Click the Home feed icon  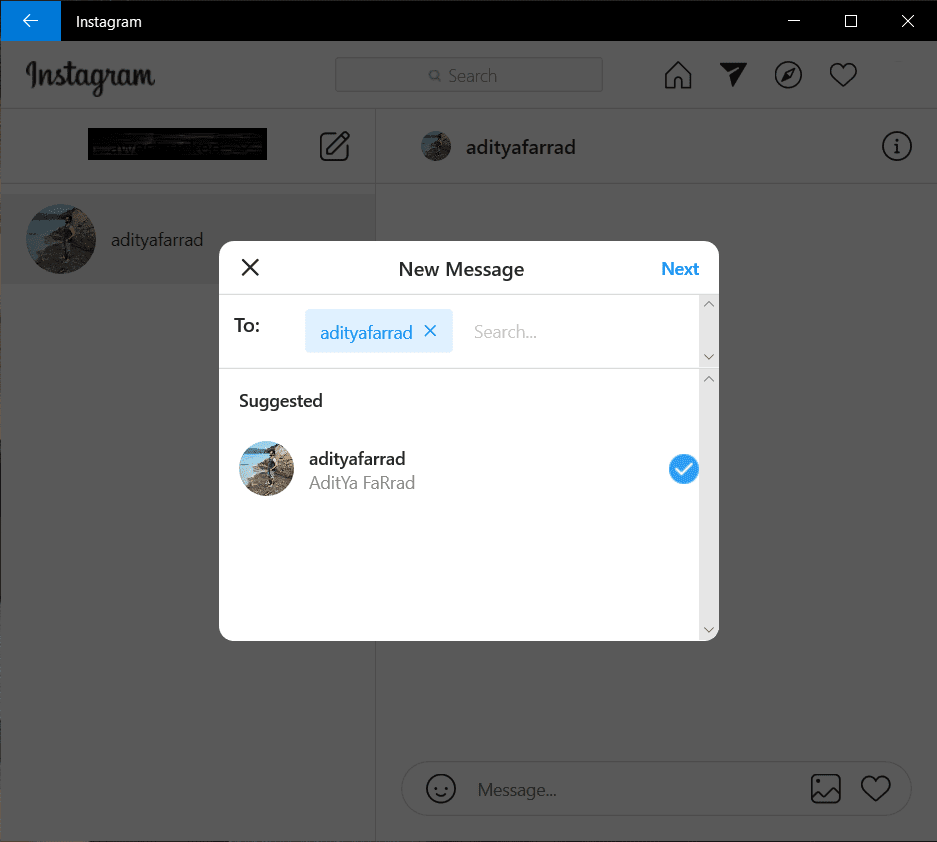[x=678, y=74]
